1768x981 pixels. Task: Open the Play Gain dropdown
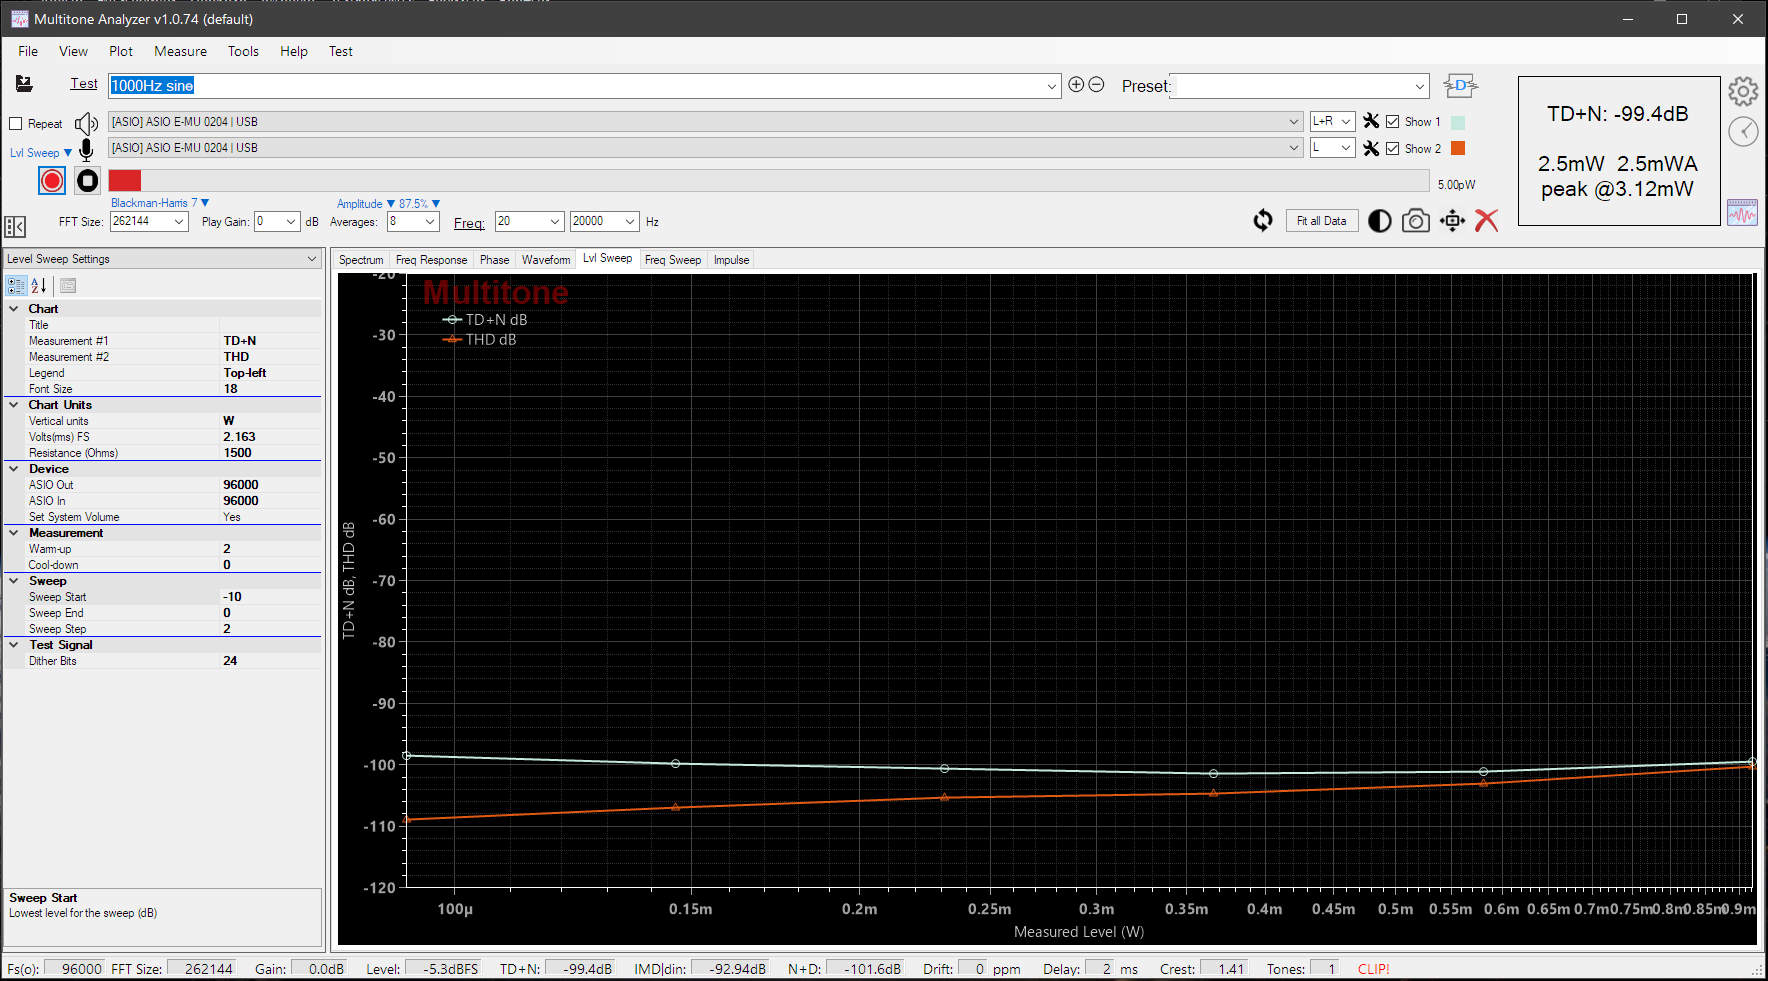pos(277,222)
